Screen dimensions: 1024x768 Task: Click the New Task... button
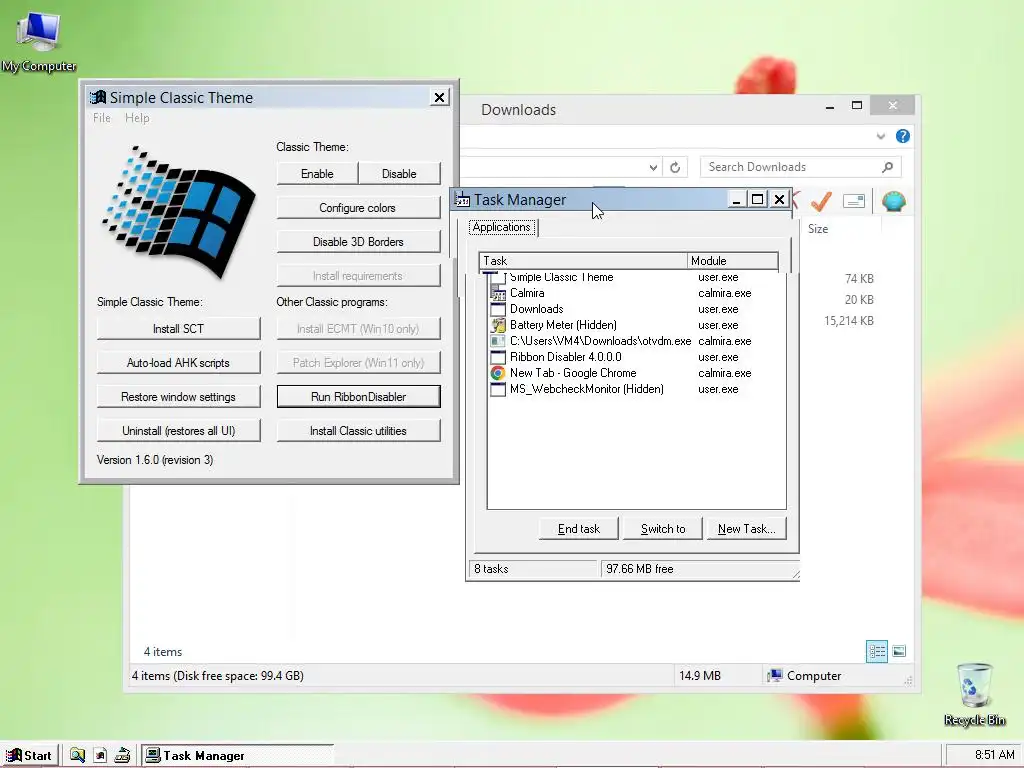[746, 529]
